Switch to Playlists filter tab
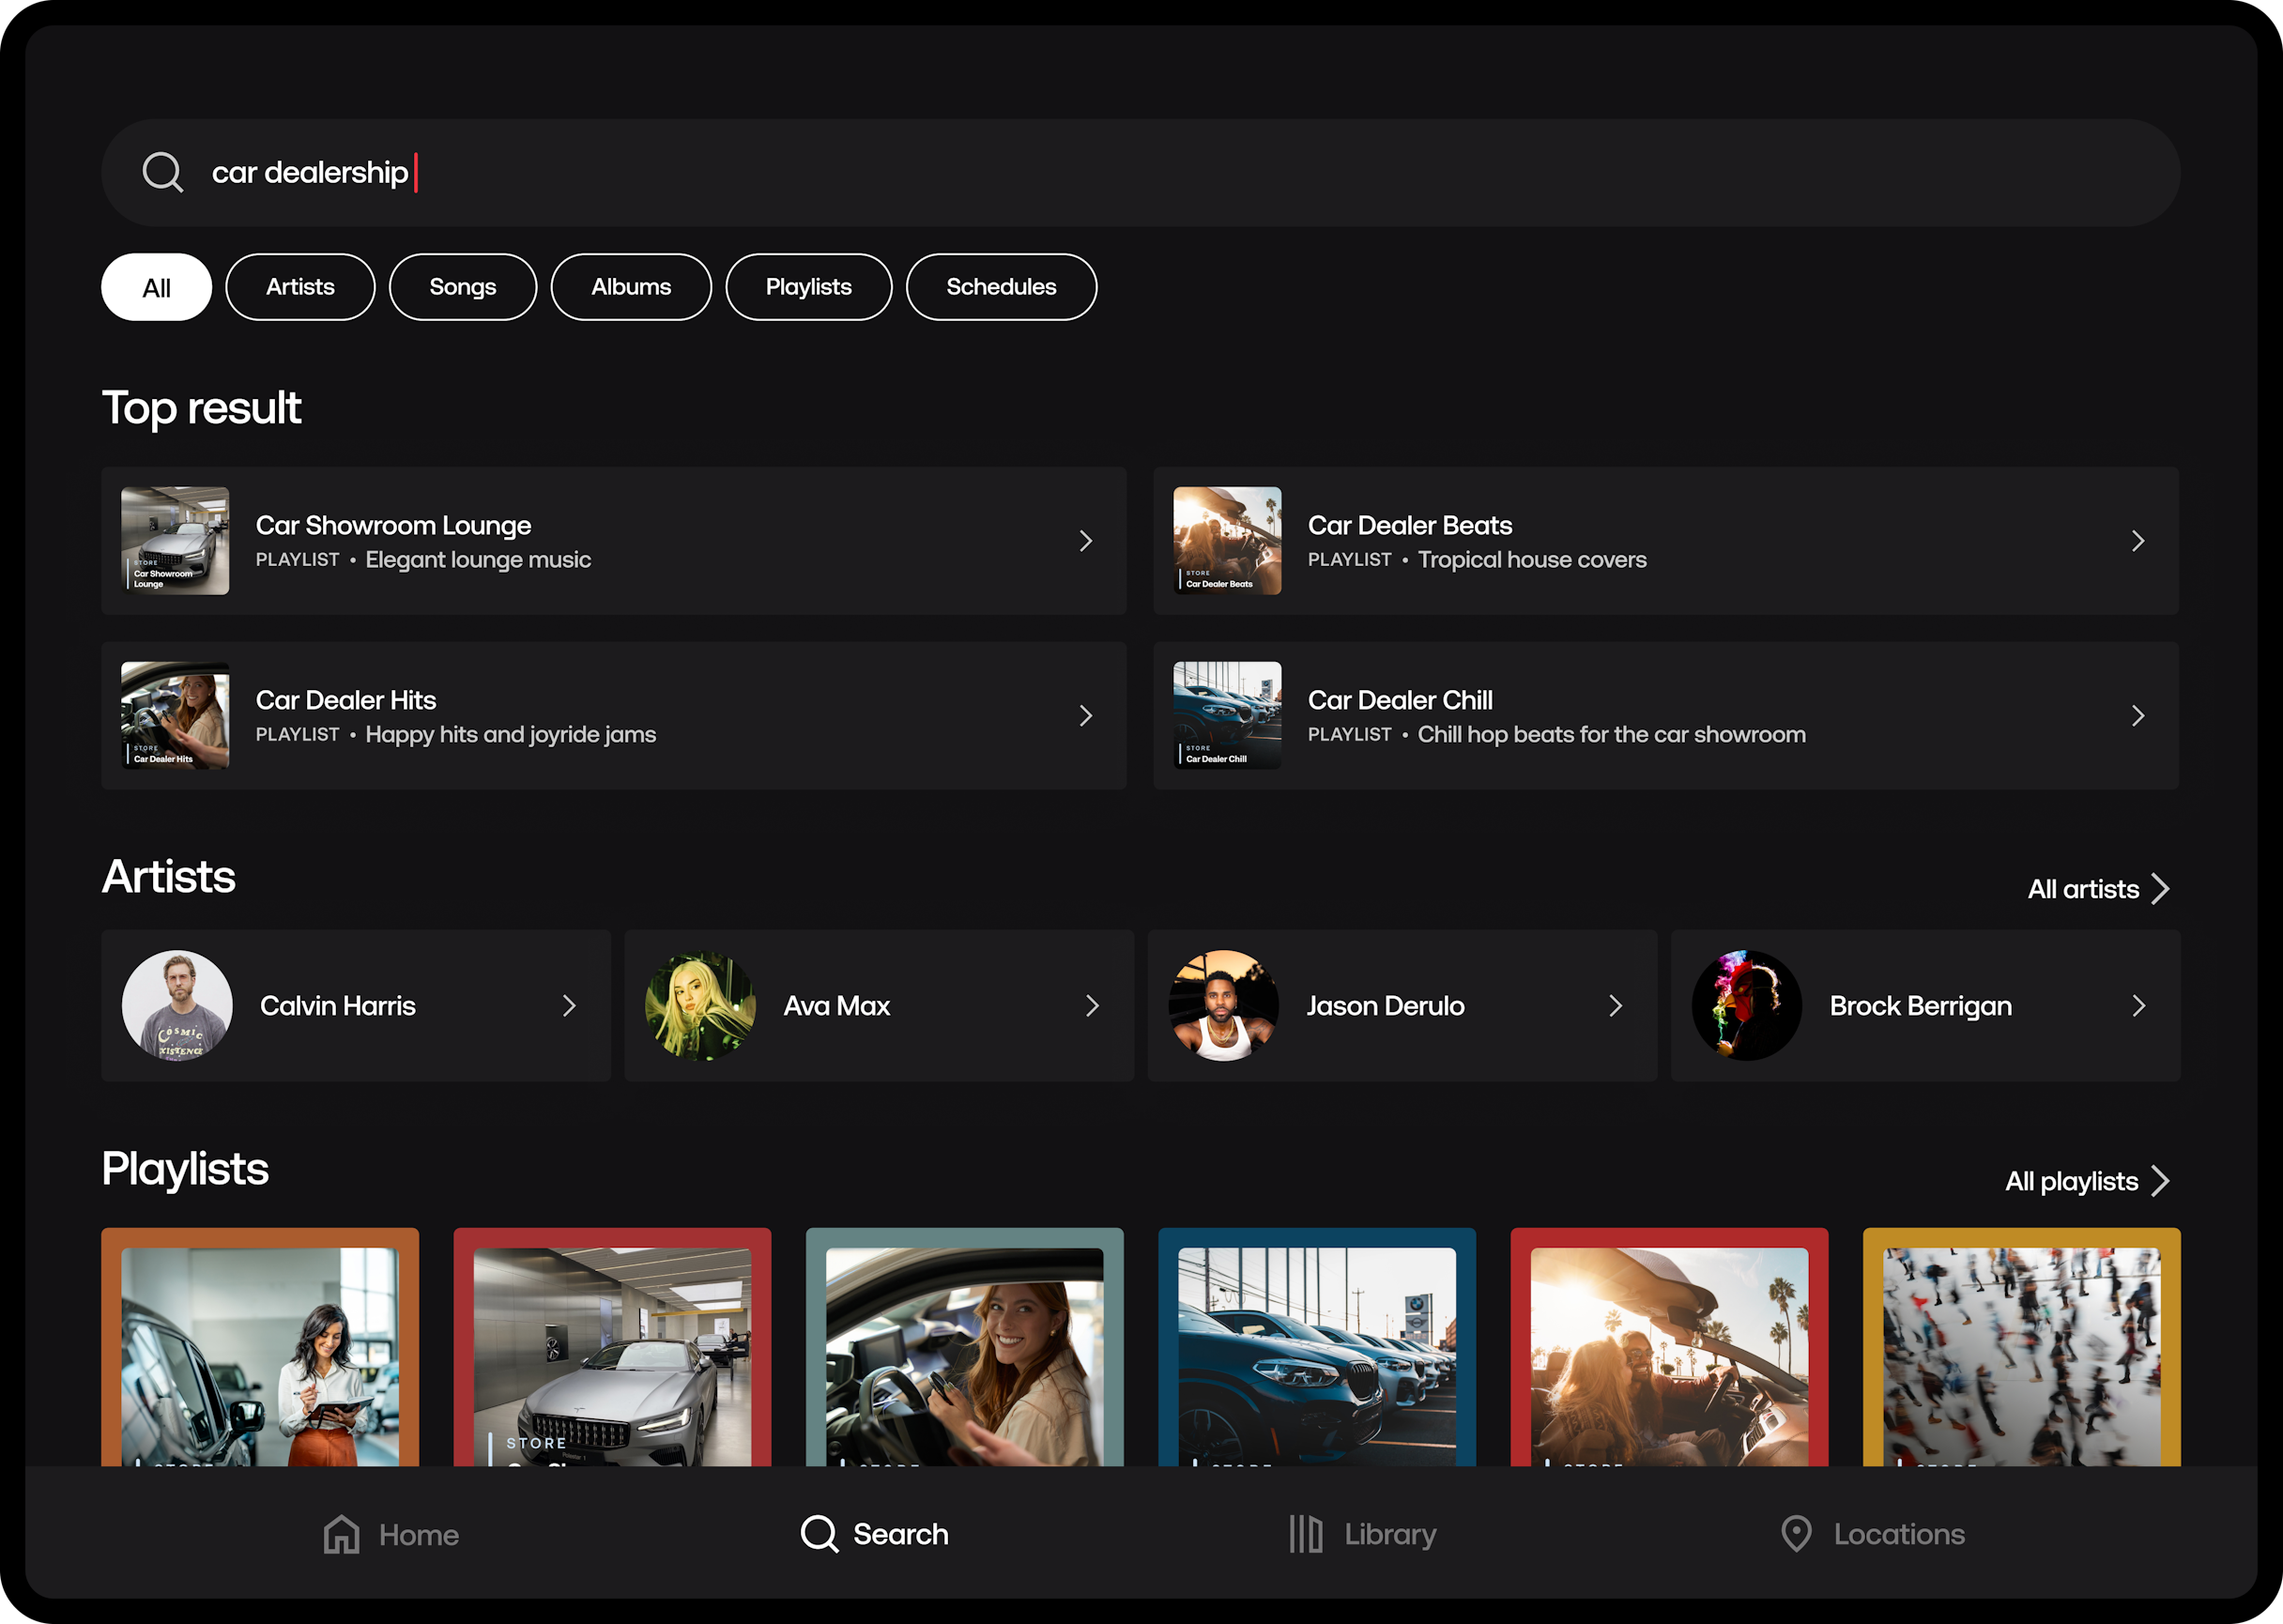This screenshot has width=2283, height=1624. pos(808,287)
